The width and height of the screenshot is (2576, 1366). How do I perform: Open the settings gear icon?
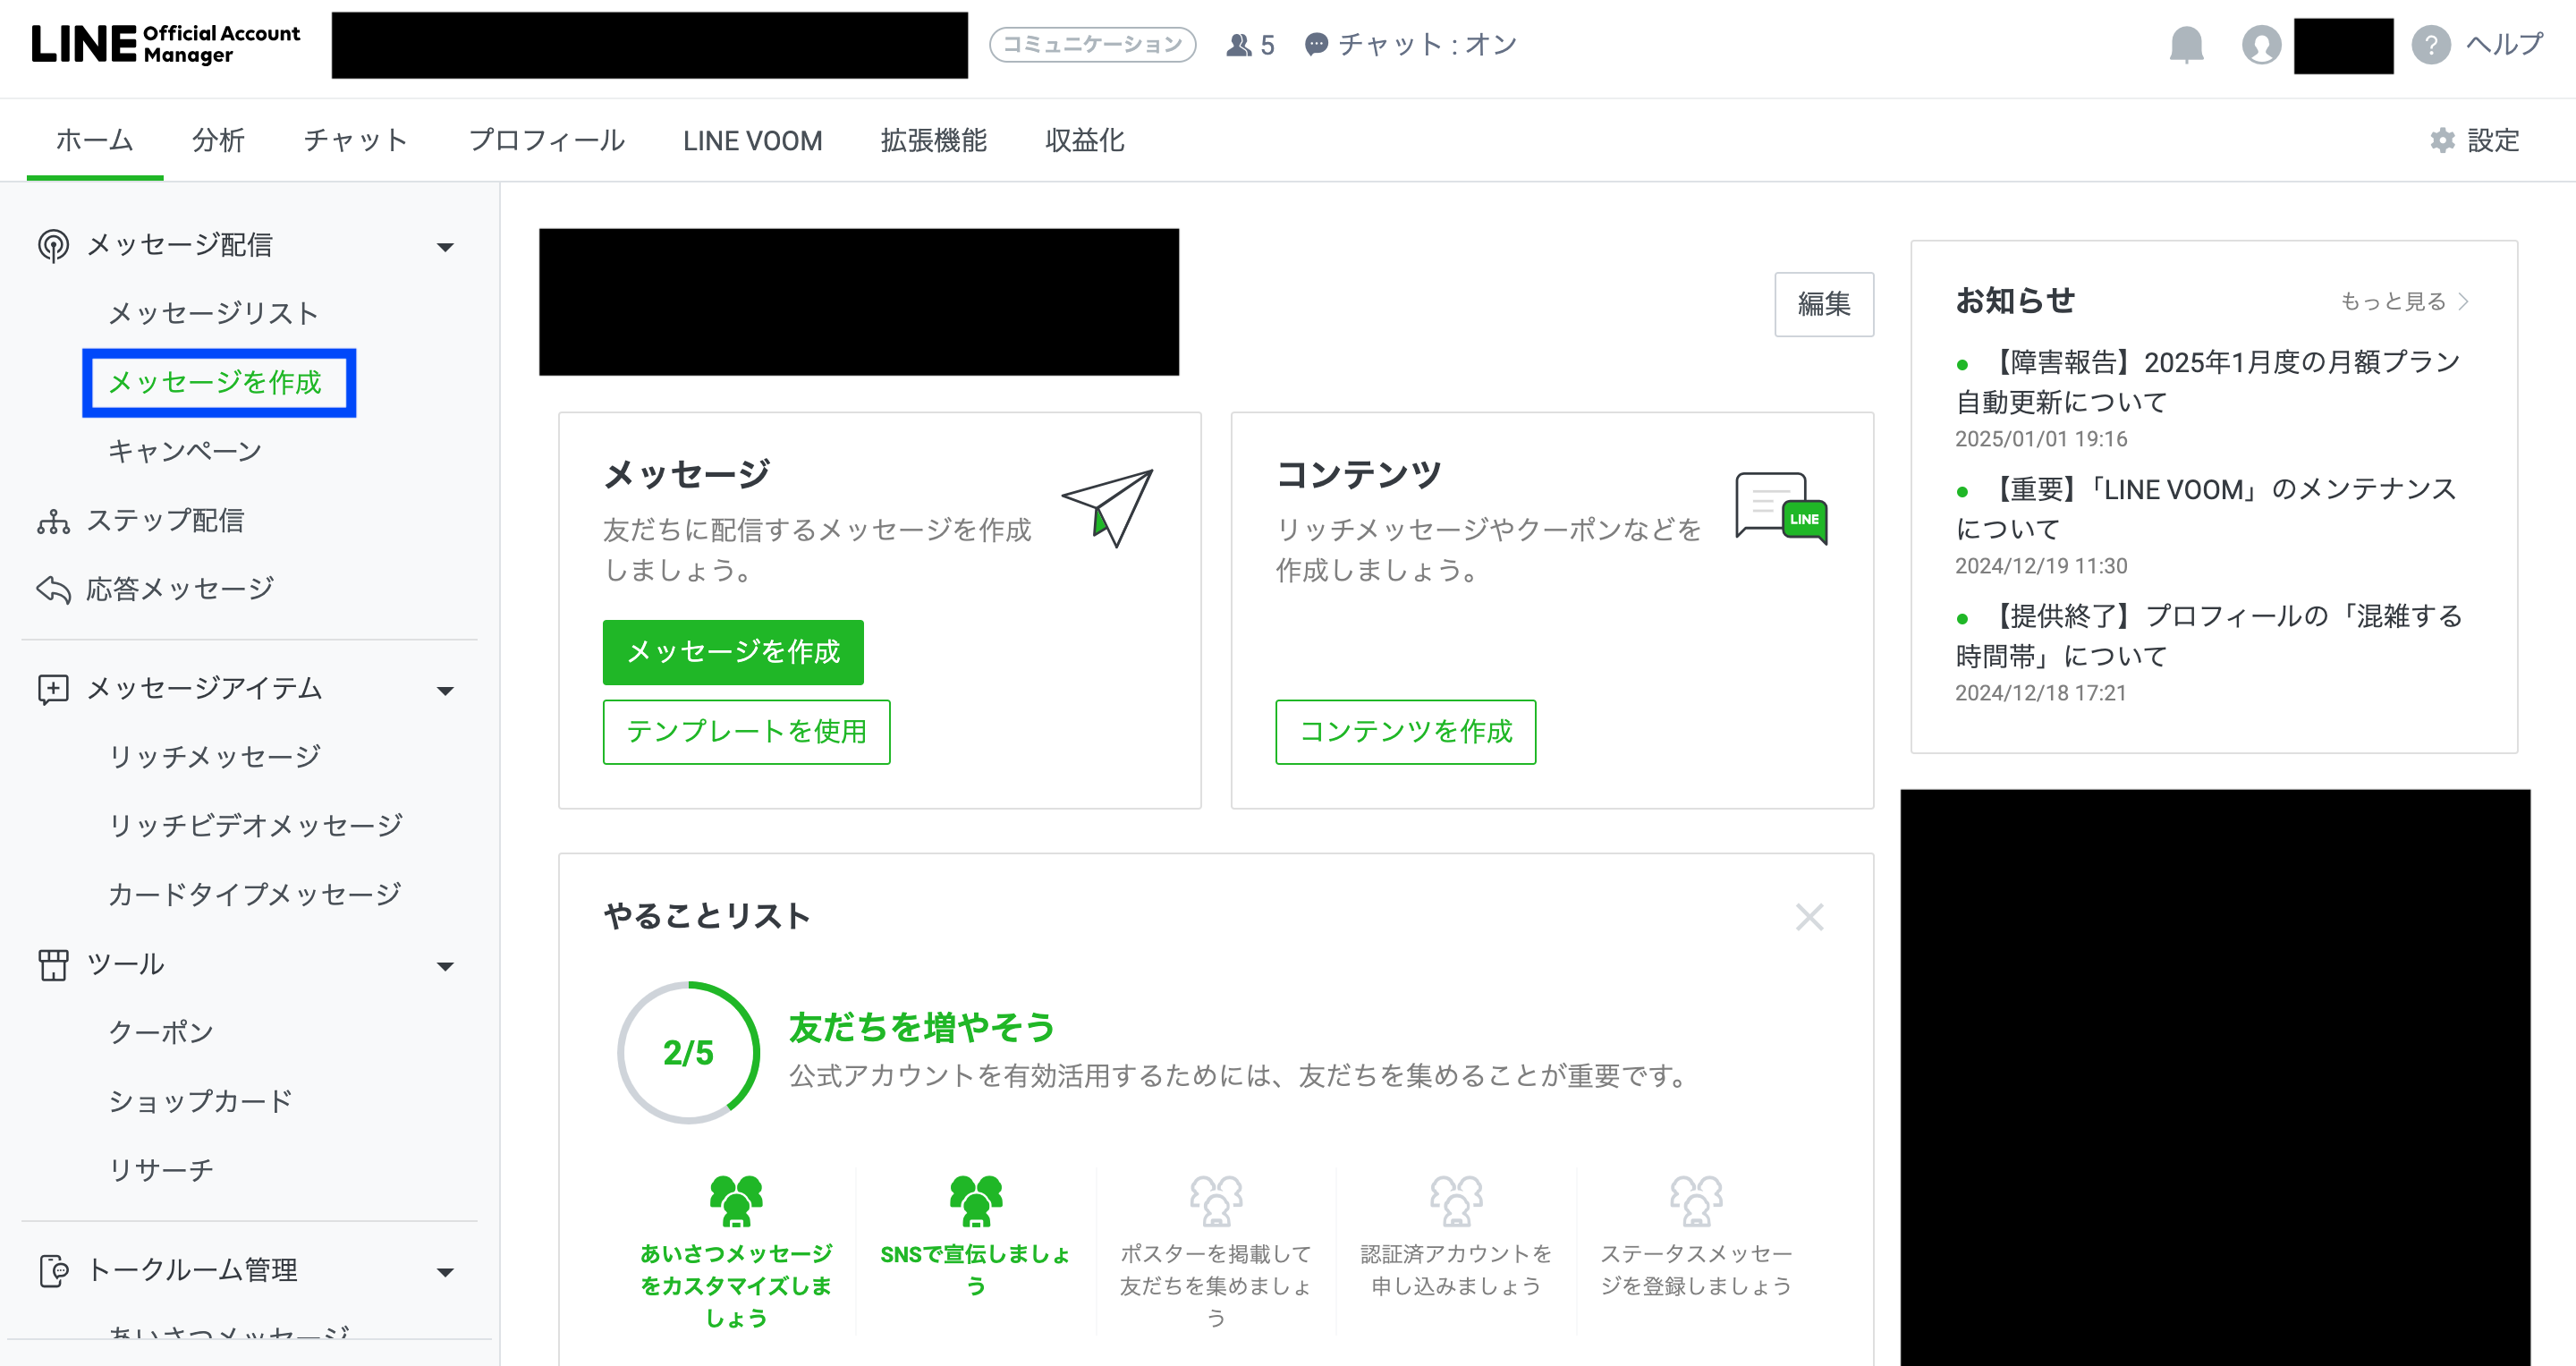[2442, 140]
